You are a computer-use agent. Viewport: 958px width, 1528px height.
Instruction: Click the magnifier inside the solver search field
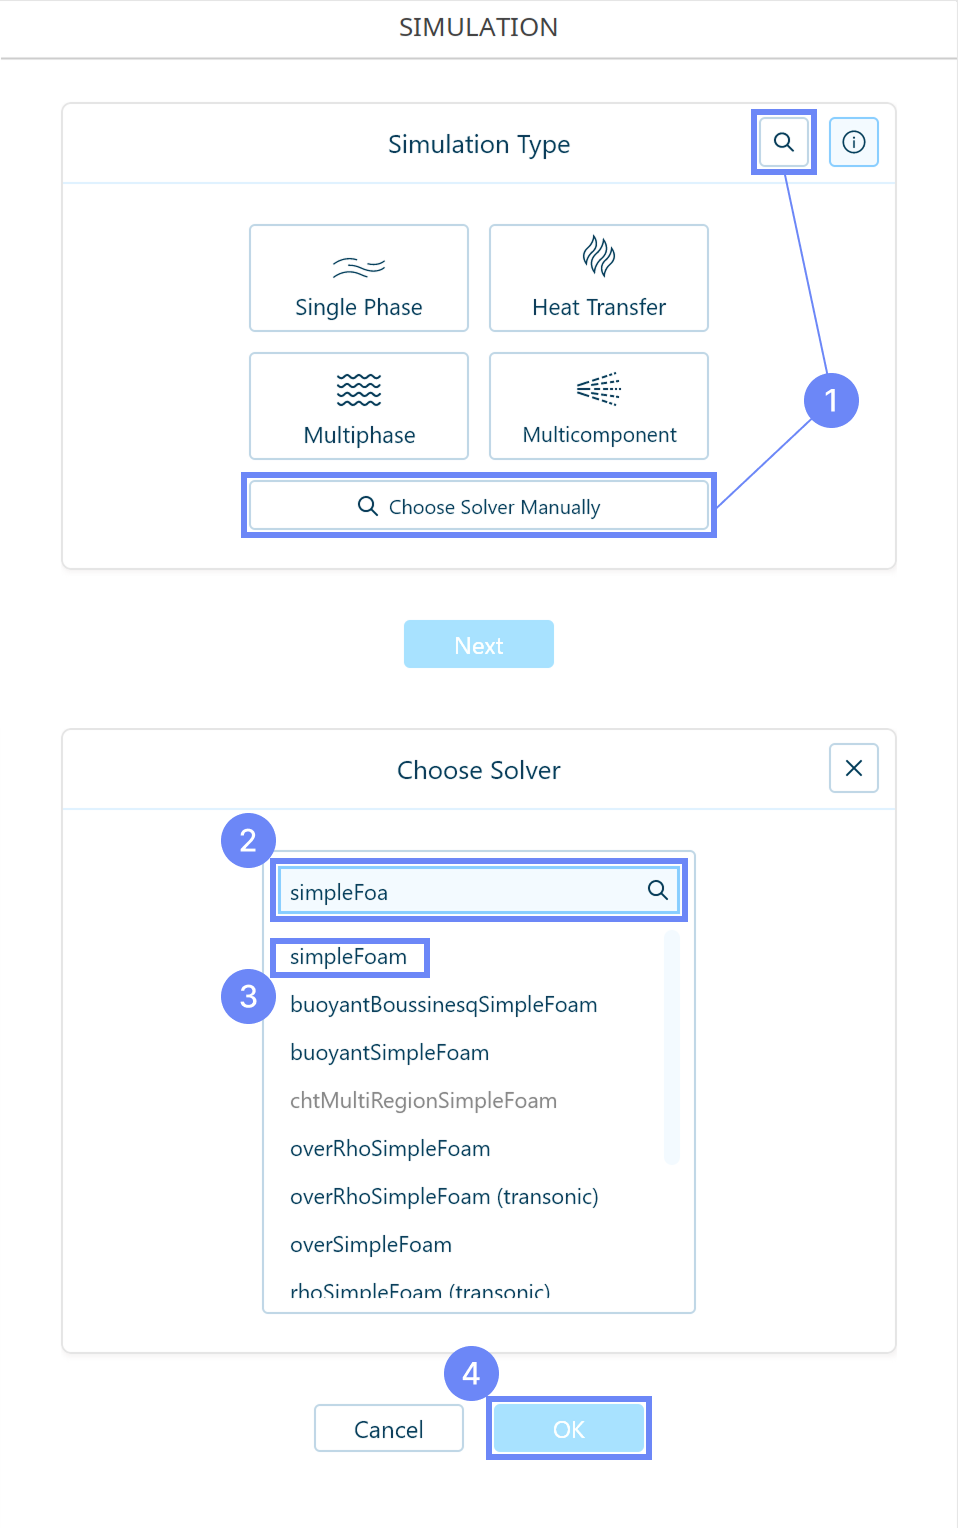tap(658, 890)
